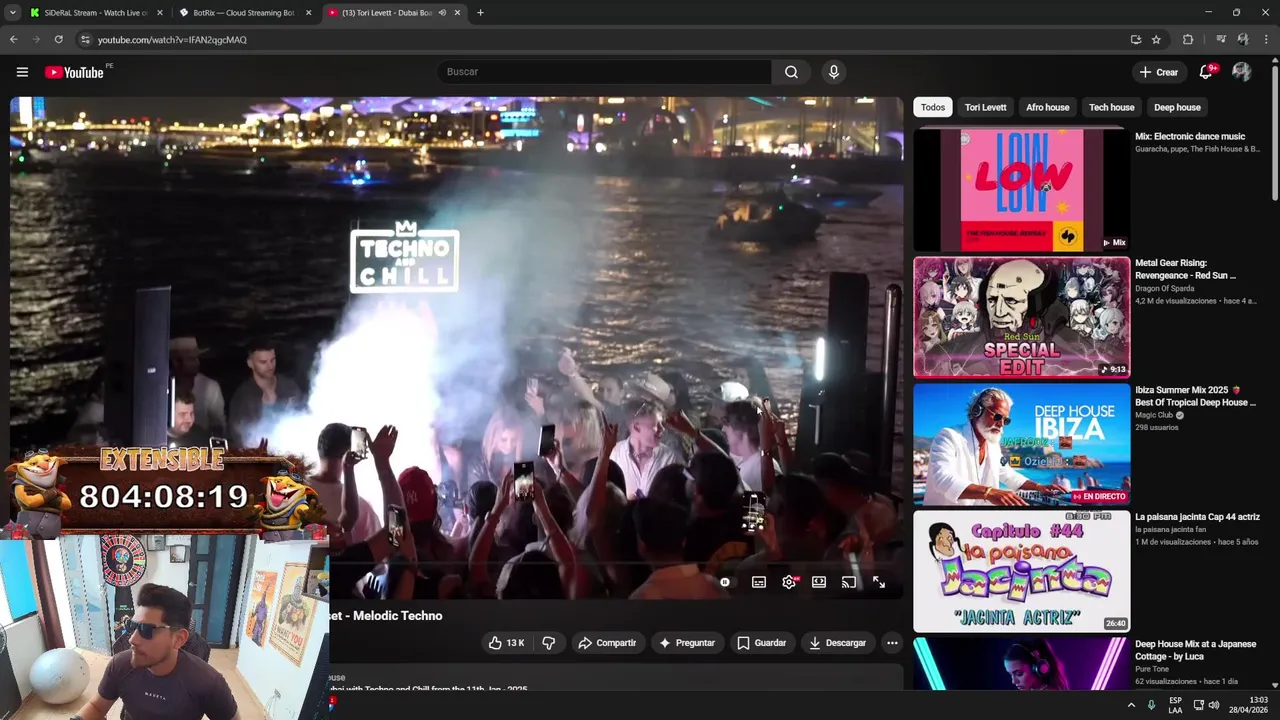The image size is (1280, 720).
Task: Select the Tech house filter chip
Action: 1112,107
